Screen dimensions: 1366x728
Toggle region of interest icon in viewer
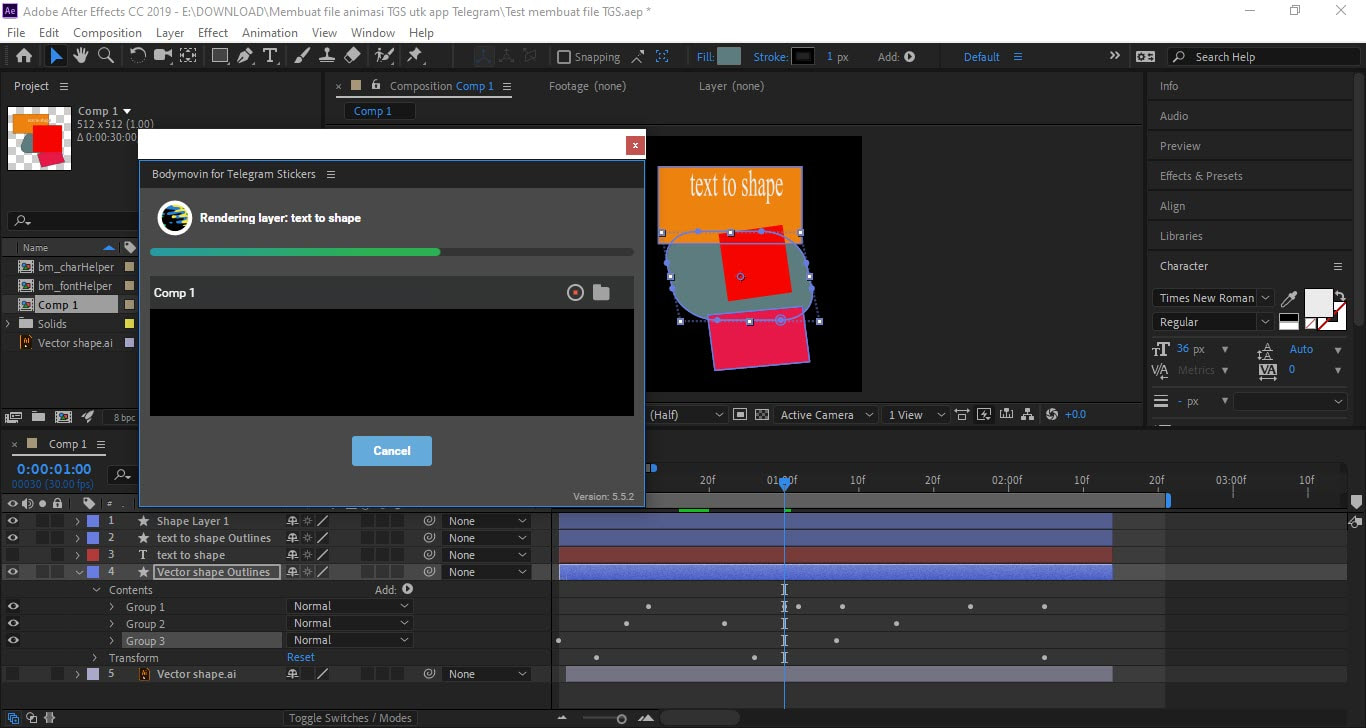[740, 414]
